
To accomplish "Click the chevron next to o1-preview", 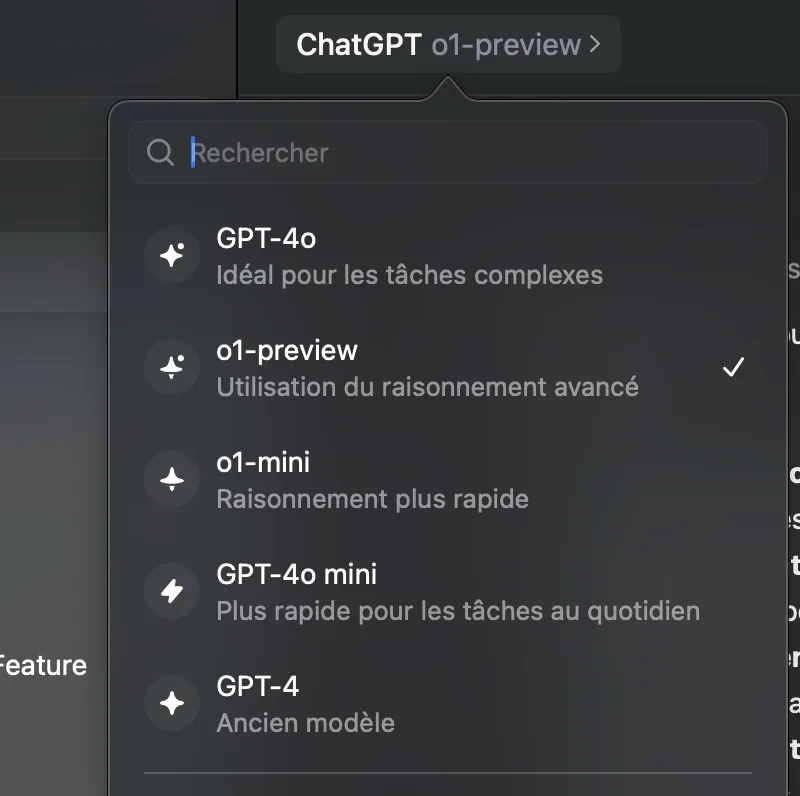I will pyautogui.click(x=595, y=44).
